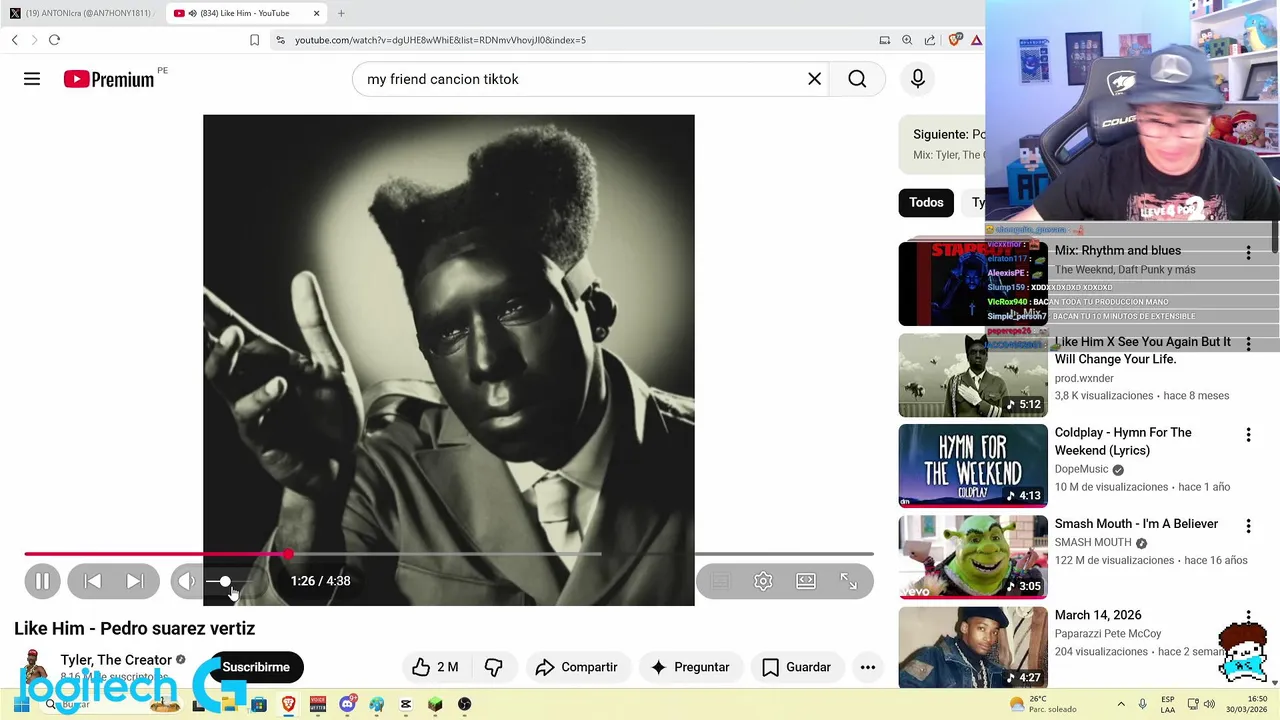Open player settings gear

(763, 581)
